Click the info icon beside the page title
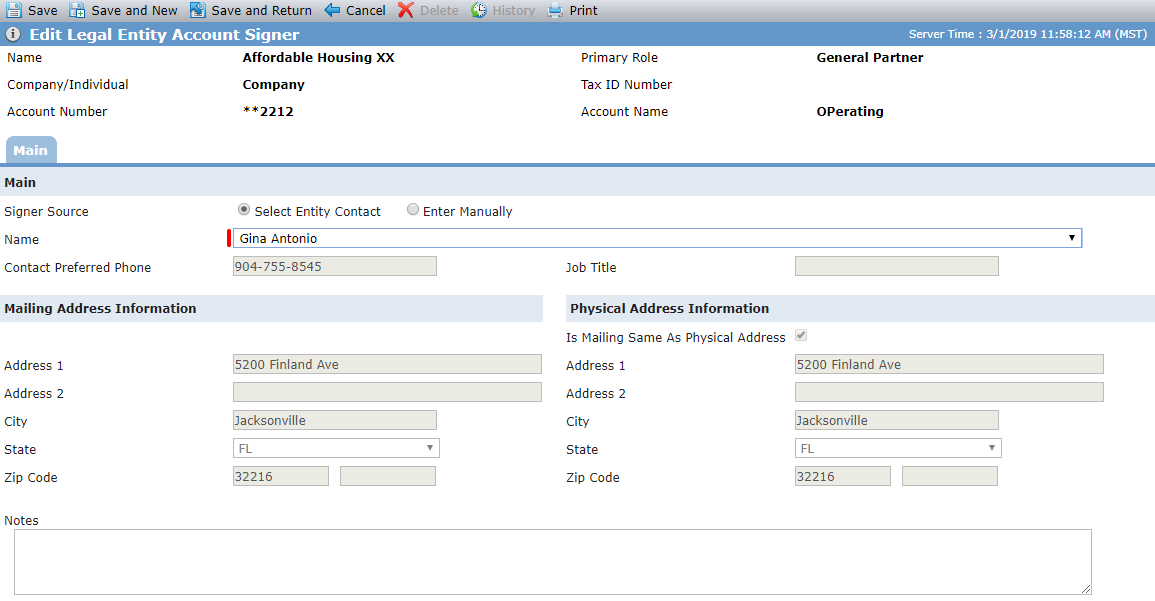The image size is (1155, 601). [13, 34]
